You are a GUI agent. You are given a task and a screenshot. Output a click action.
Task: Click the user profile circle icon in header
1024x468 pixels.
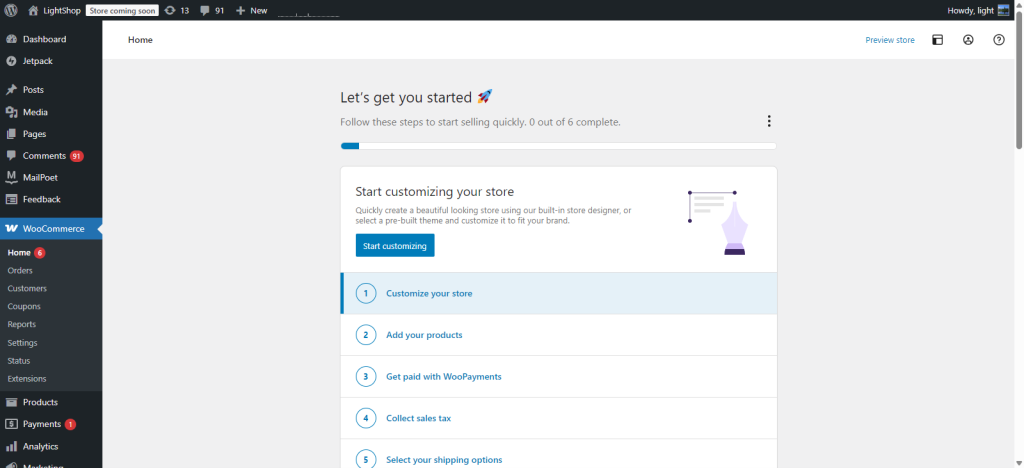[968, 40]
